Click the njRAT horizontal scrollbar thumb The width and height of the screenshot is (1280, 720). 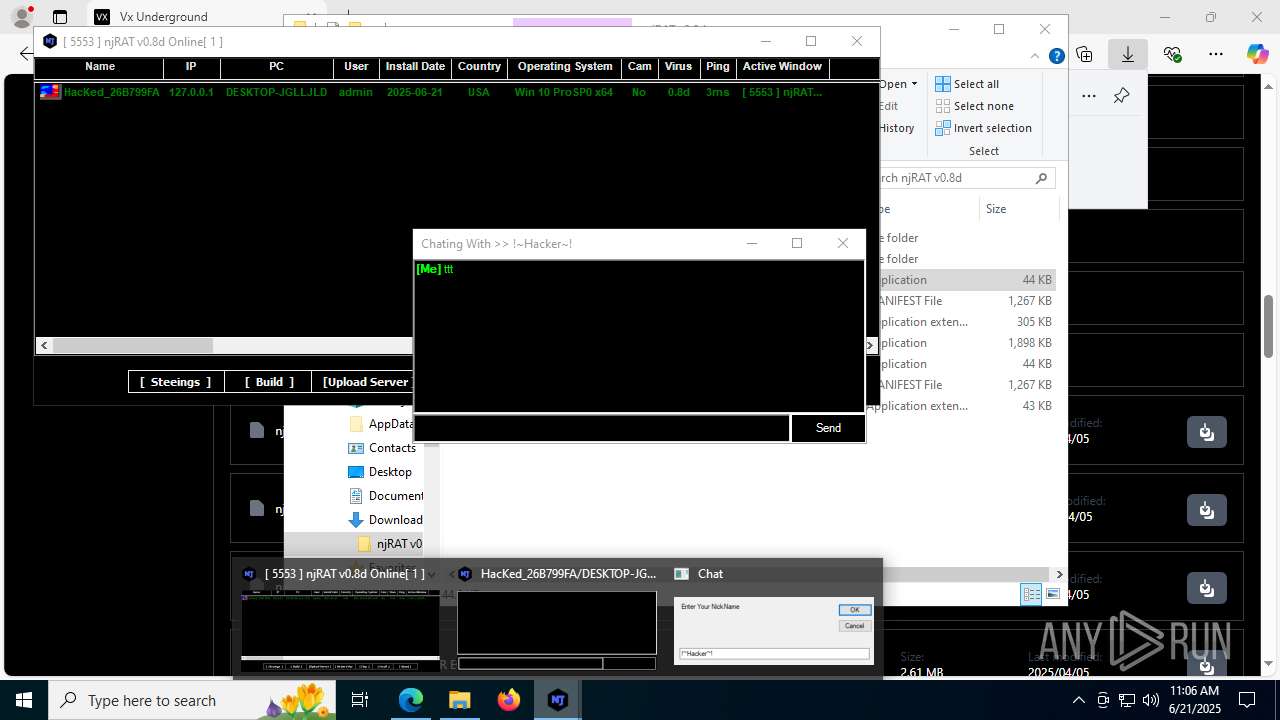133,345
